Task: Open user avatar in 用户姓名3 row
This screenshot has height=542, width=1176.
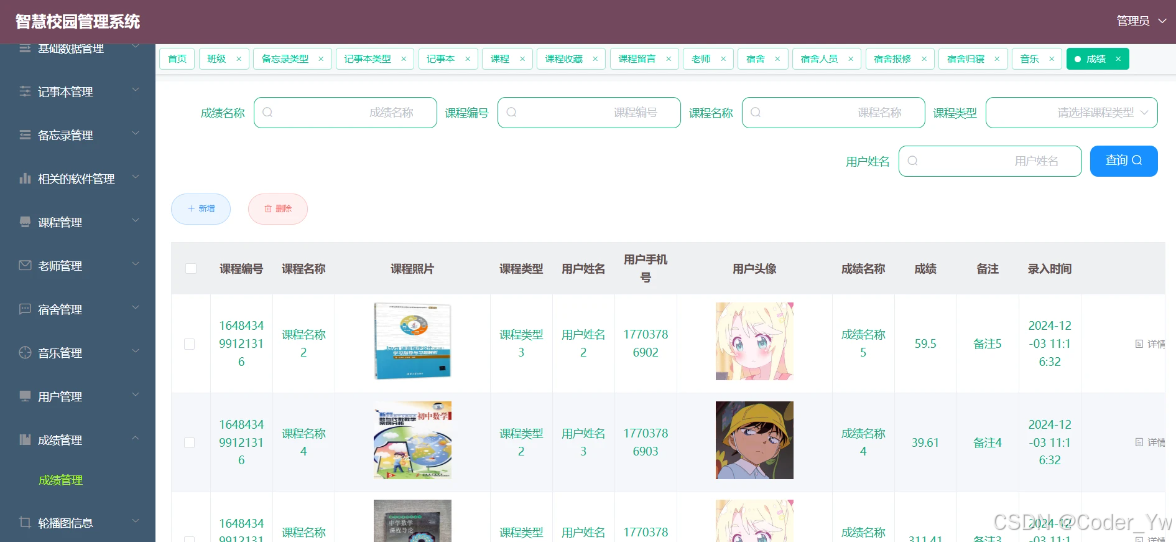Action: click(754, 440)
